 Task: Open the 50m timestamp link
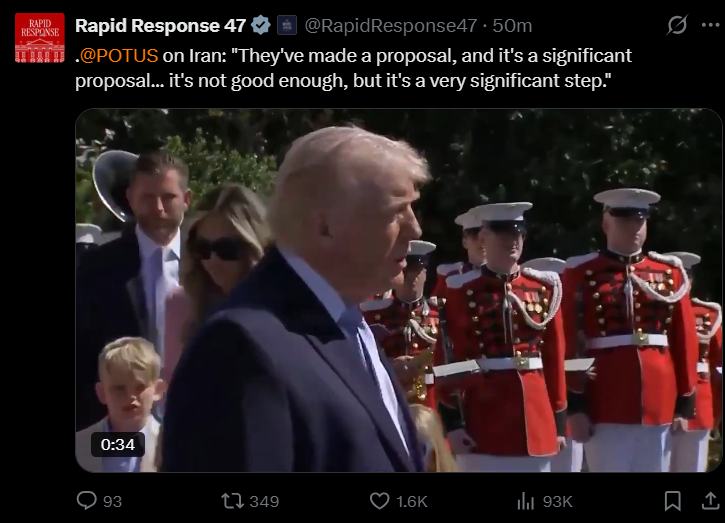512,26
